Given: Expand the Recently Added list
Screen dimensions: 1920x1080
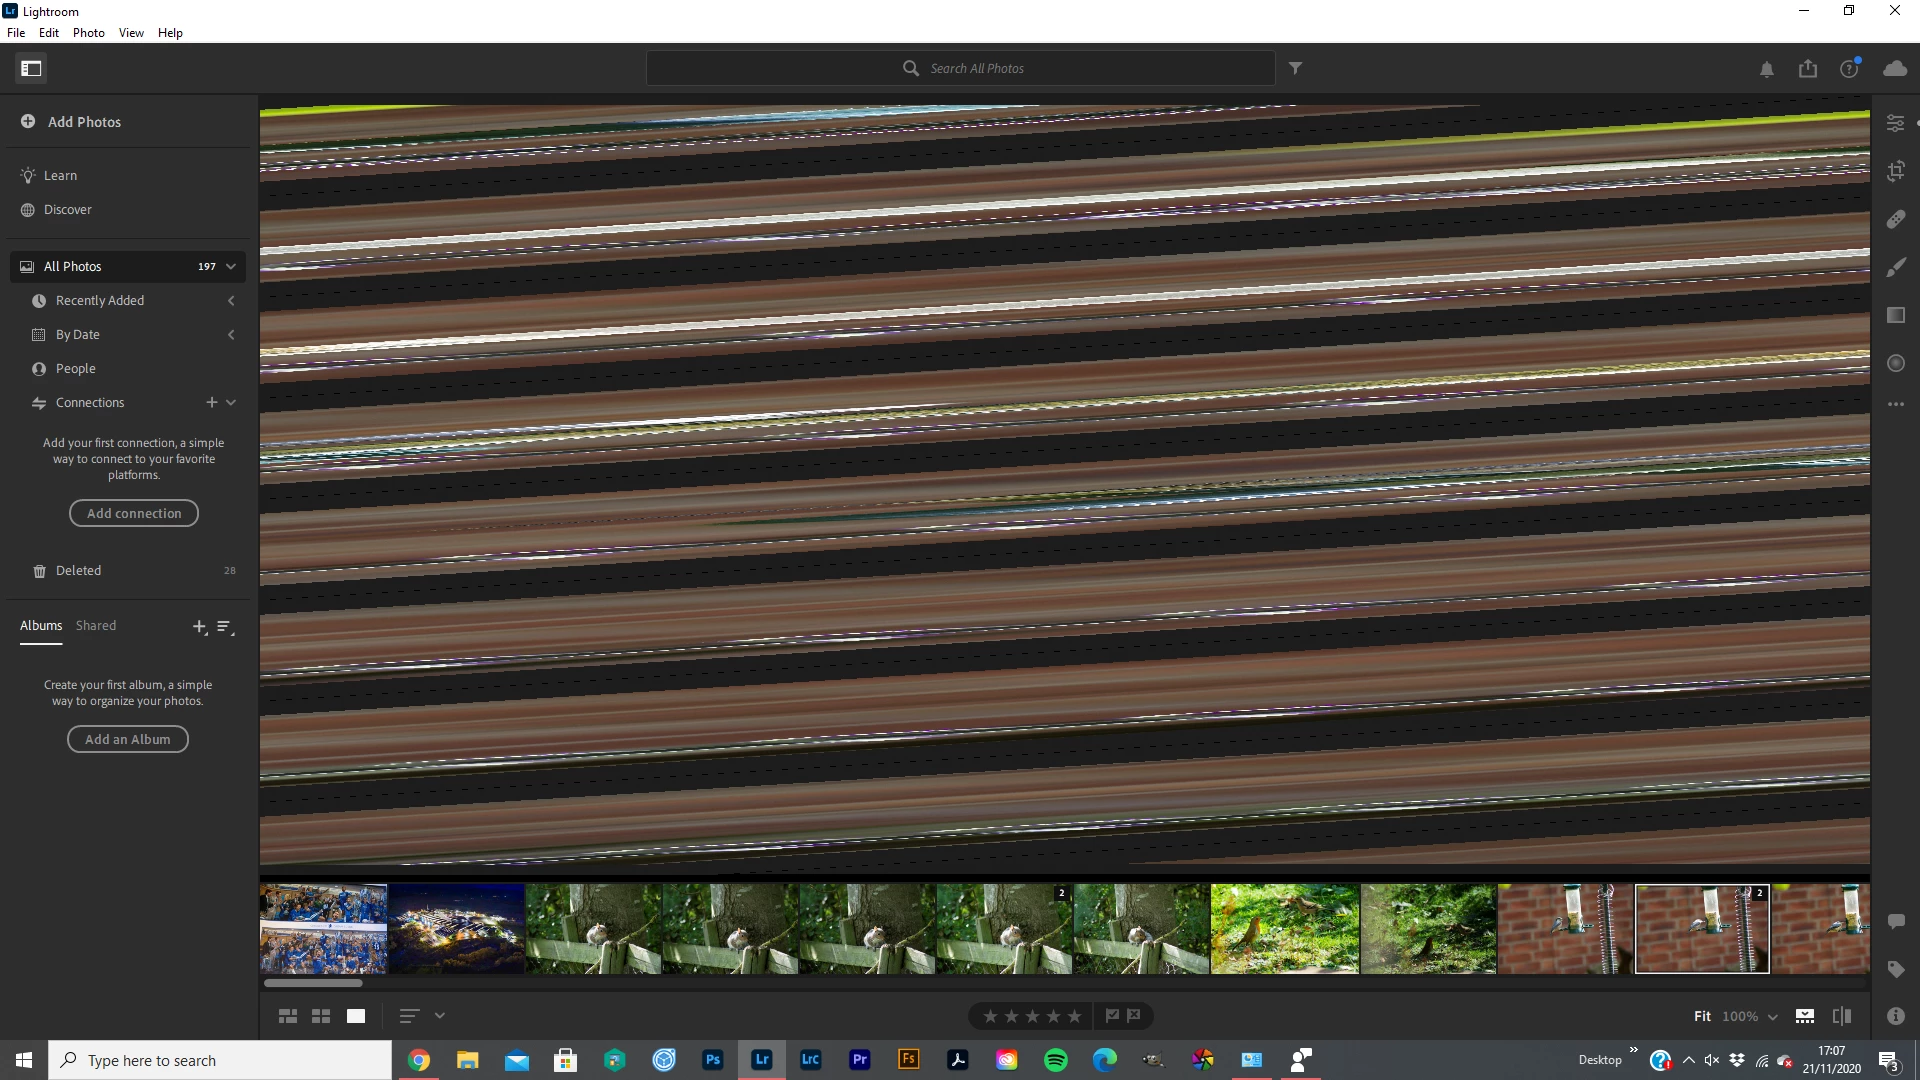Looking at the screenshot, I should (231, 301).
